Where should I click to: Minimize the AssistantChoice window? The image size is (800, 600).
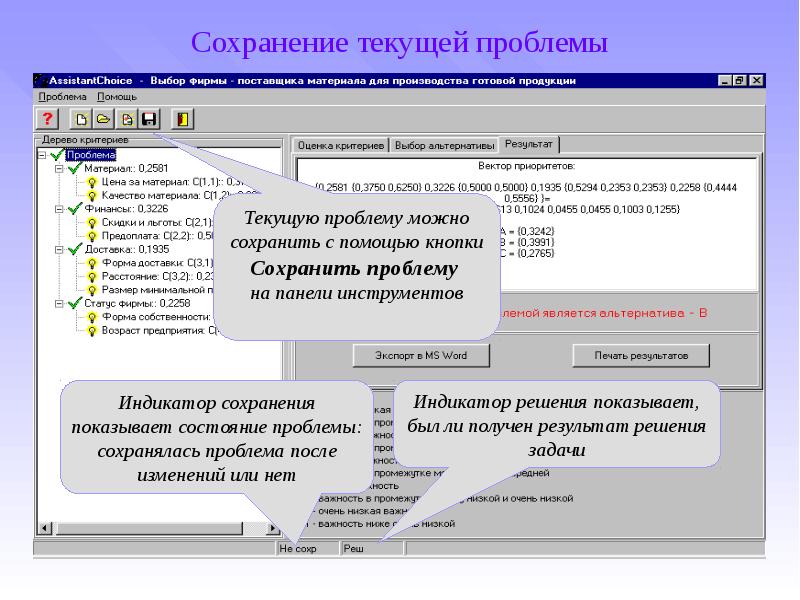coord(725,81)
